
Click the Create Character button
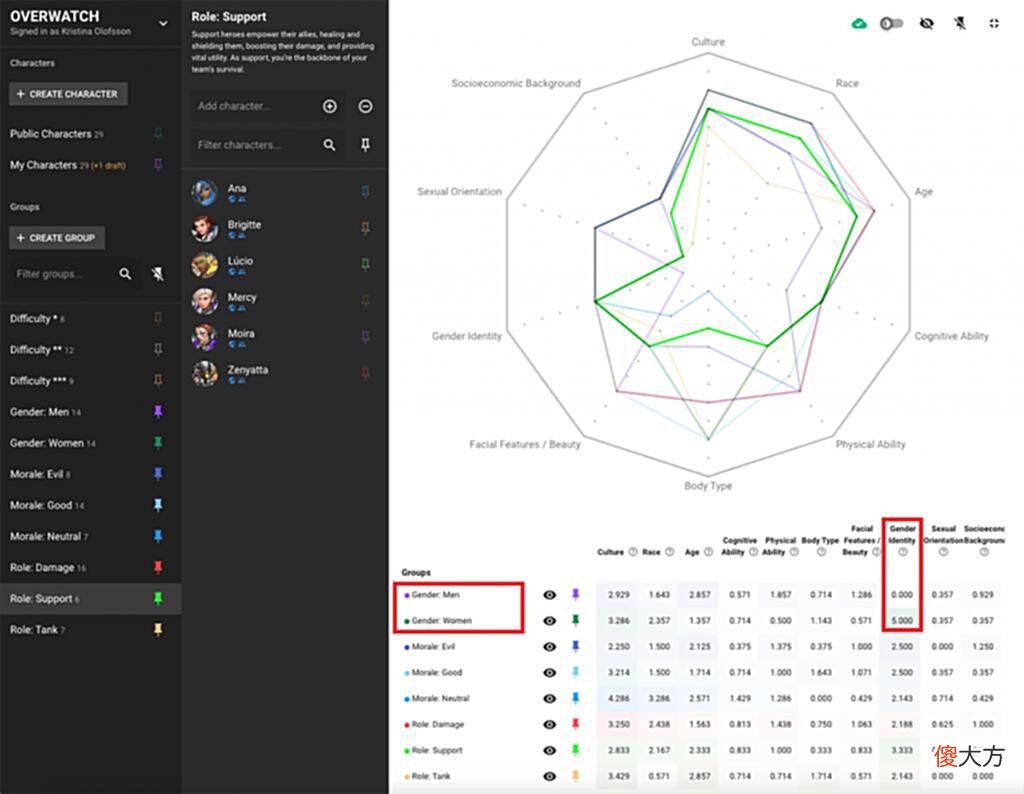(68, 94)
